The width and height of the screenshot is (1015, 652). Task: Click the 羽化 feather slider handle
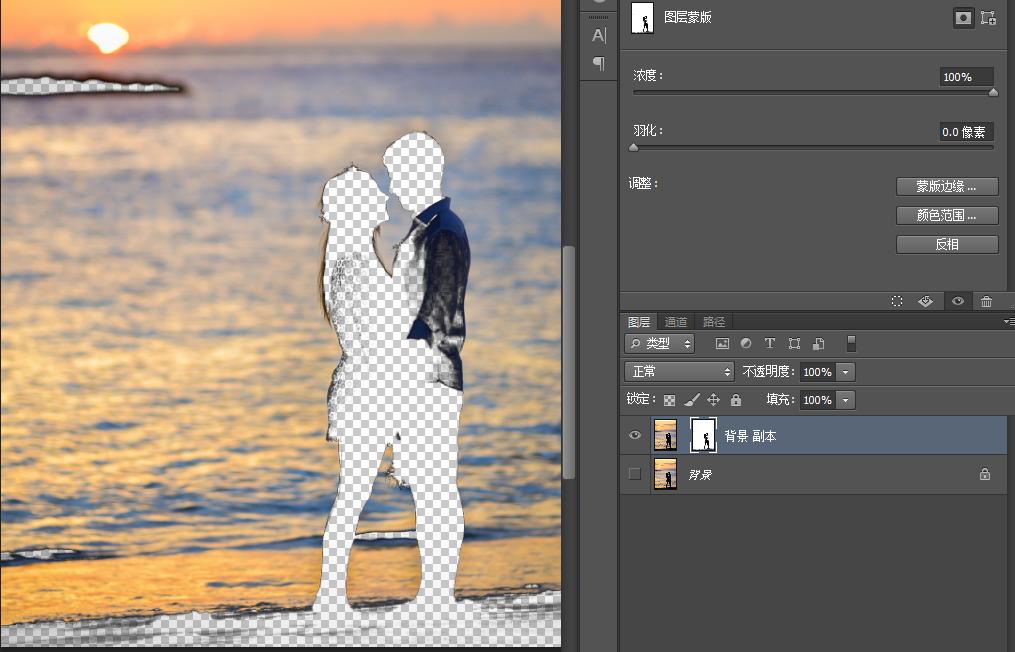tap(633, 147)
